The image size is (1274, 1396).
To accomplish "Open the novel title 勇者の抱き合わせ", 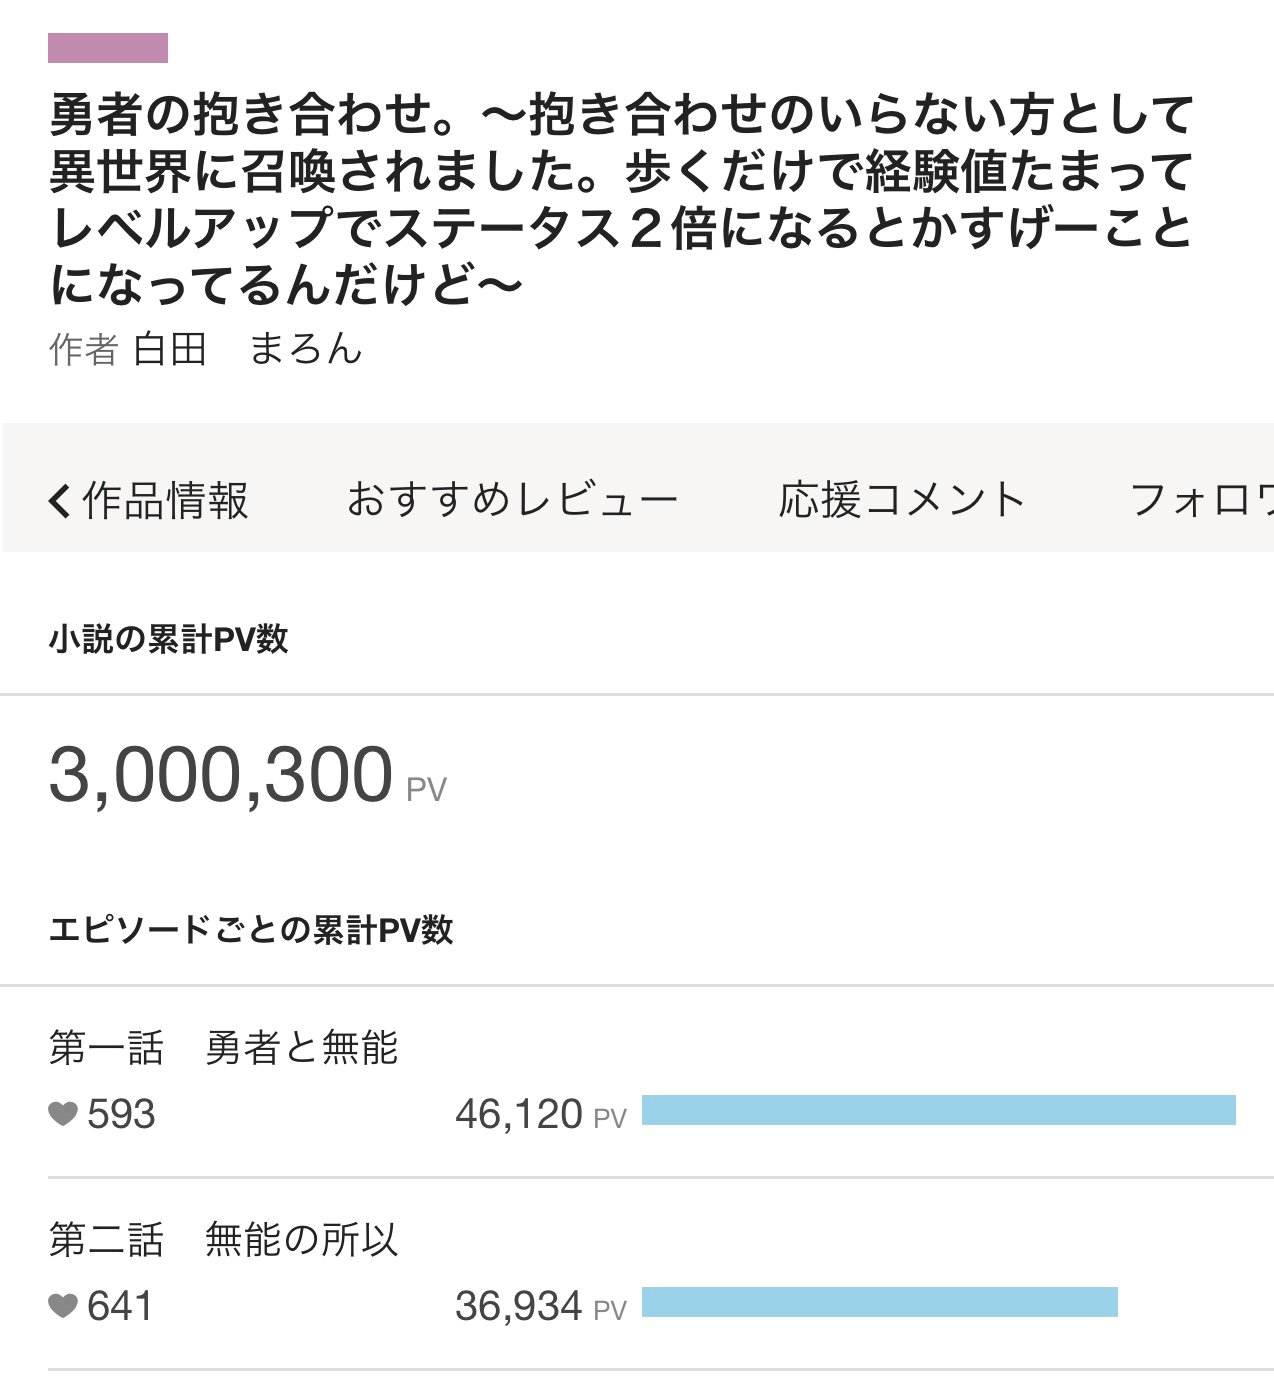I will tap(620, 199).
